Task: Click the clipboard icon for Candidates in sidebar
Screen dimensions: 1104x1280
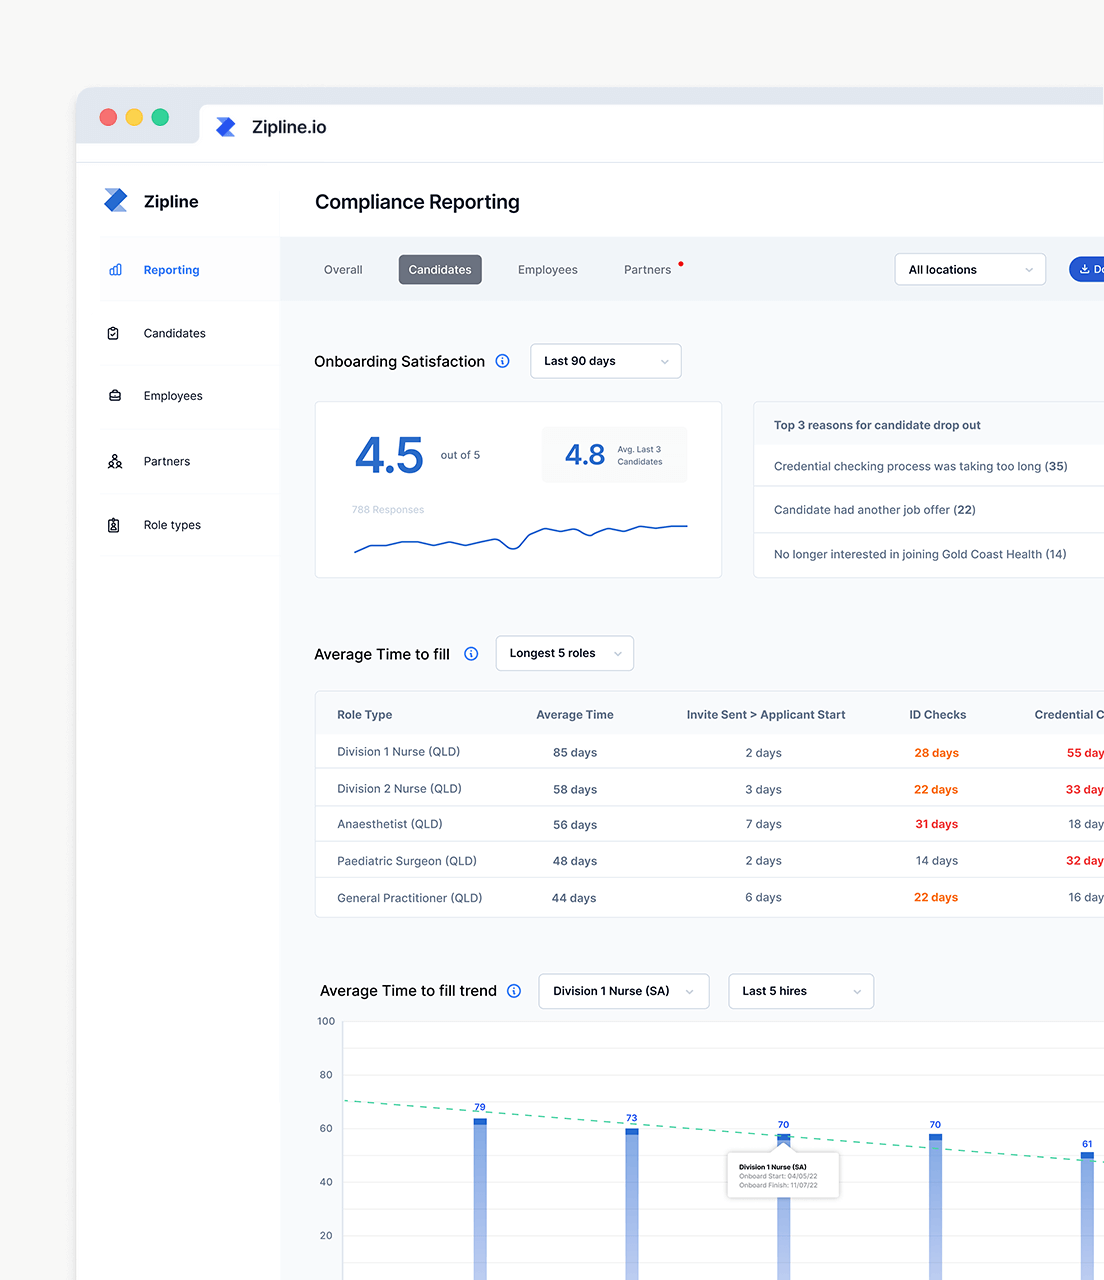Action: [x=113, y=333]
